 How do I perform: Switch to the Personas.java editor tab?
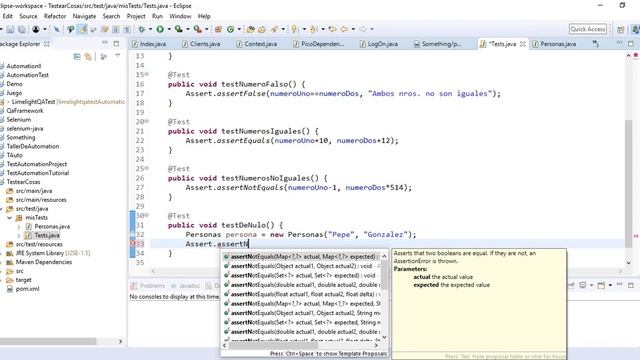(554, 44)
